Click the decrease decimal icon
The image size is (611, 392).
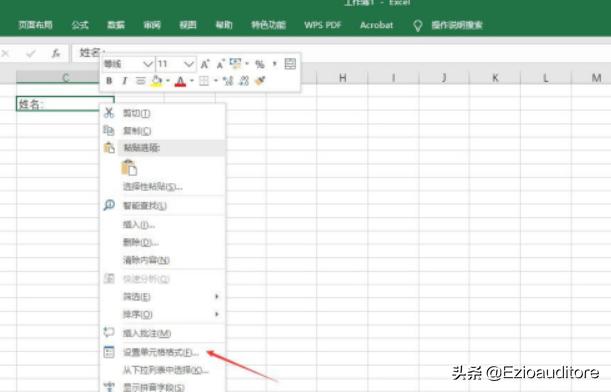(x=244, y=81)
